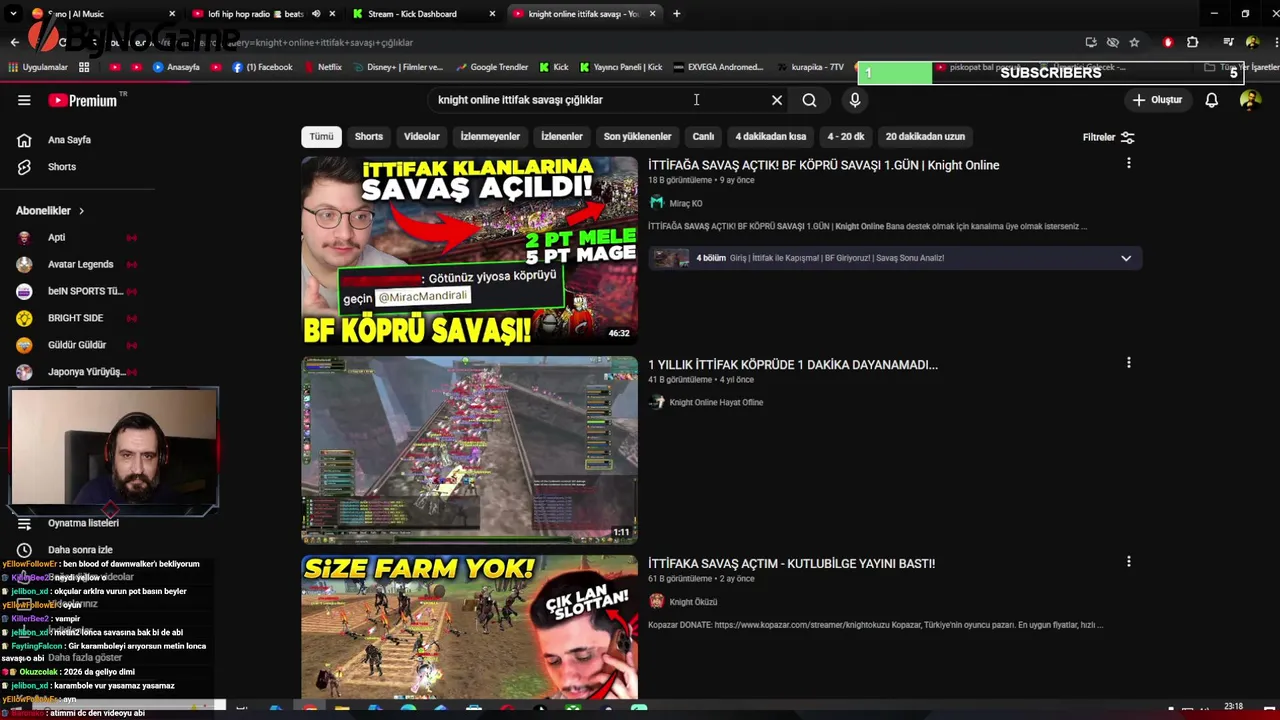Open the kurapika - TTV bookmark

tap(811, 68)
